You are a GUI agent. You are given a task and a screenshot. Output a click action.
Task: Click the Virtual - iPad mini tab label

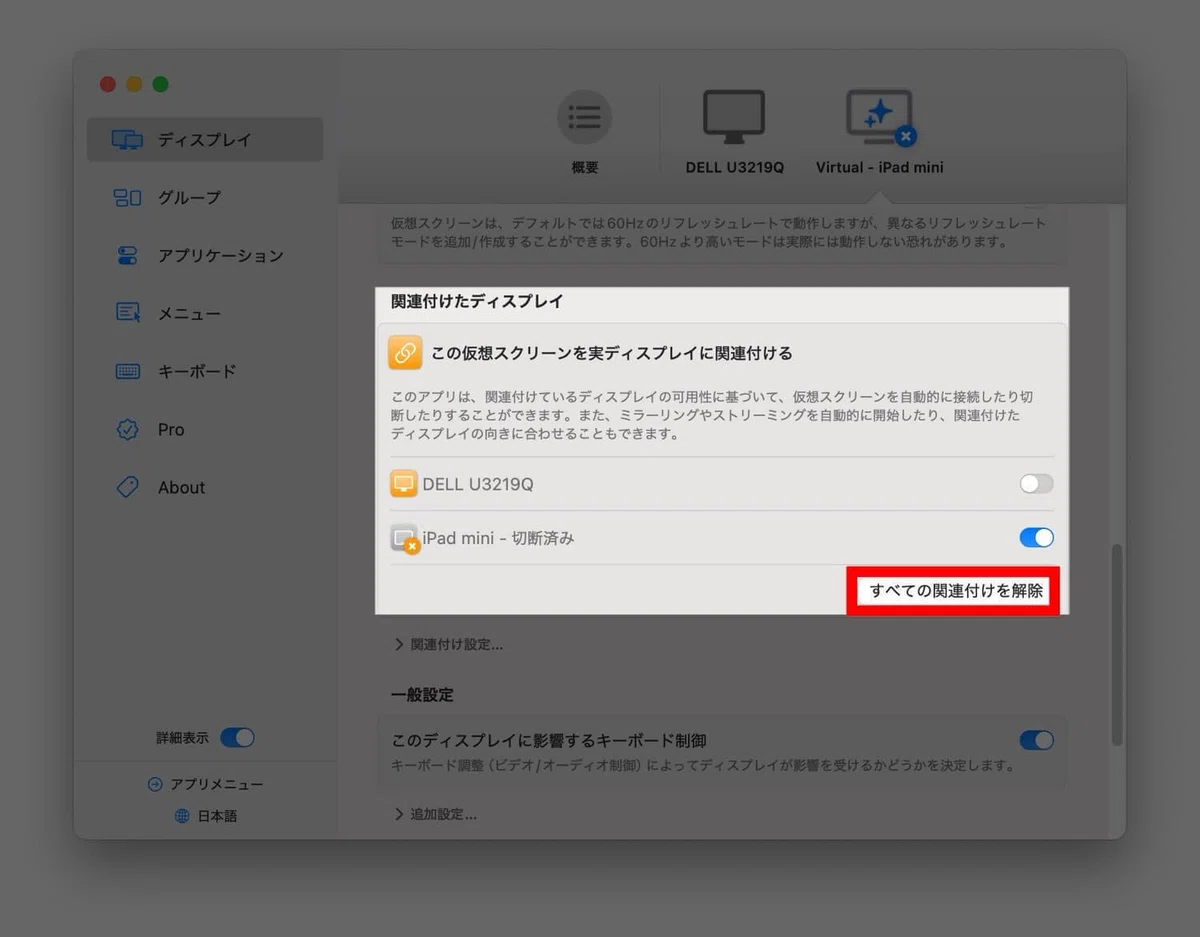click(880, 168)
